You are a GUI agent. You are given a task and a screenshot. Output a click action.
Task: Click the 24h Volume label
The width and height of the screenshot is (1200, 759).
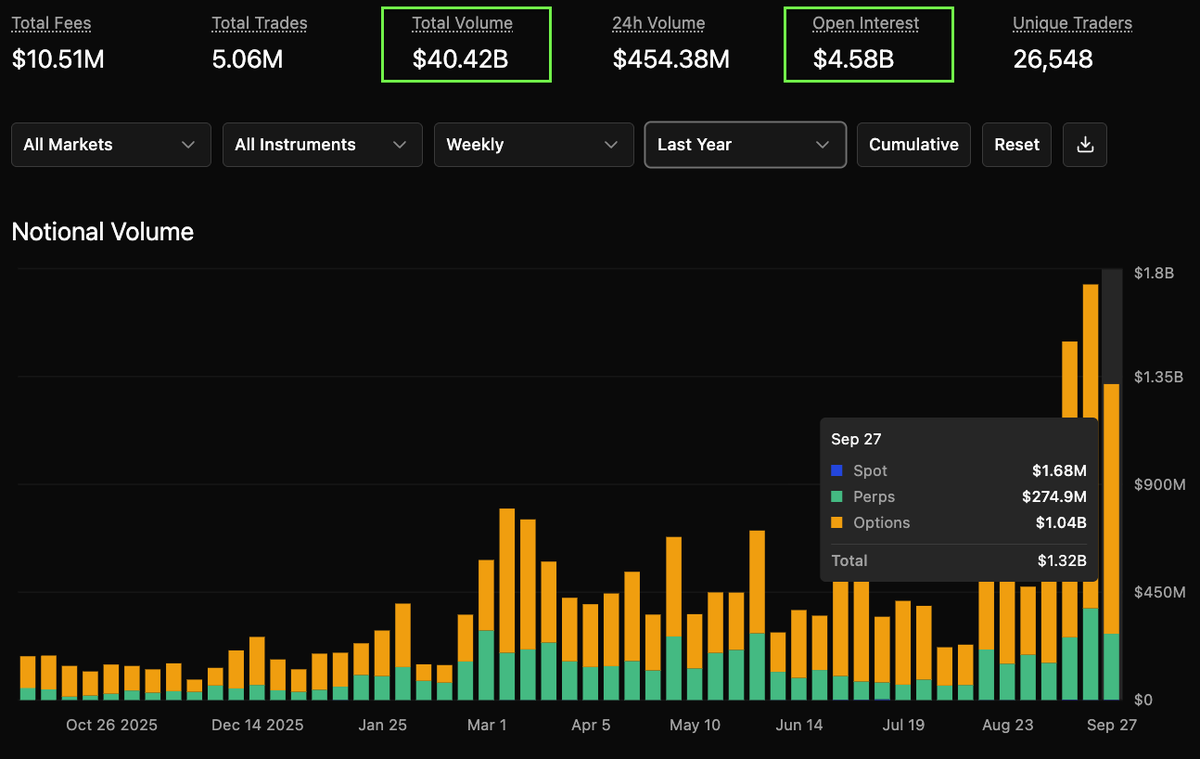click(659, 23)
